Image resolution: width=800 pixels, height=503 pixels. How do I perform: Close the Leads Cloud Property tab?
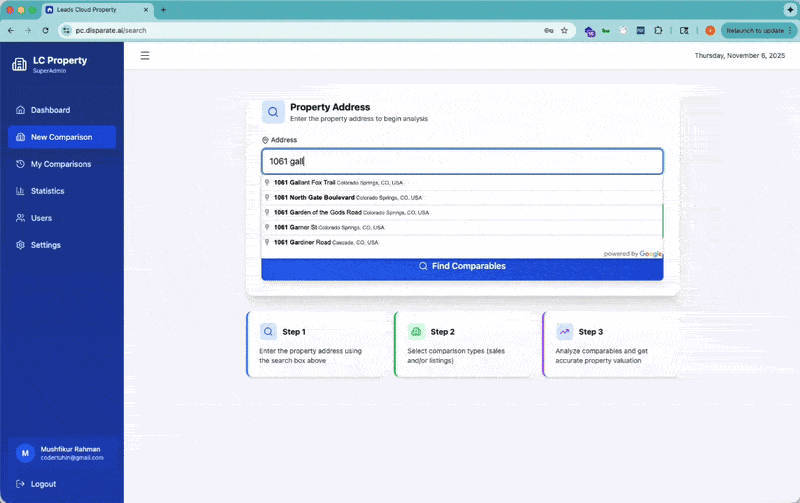[x=145, y=10]
